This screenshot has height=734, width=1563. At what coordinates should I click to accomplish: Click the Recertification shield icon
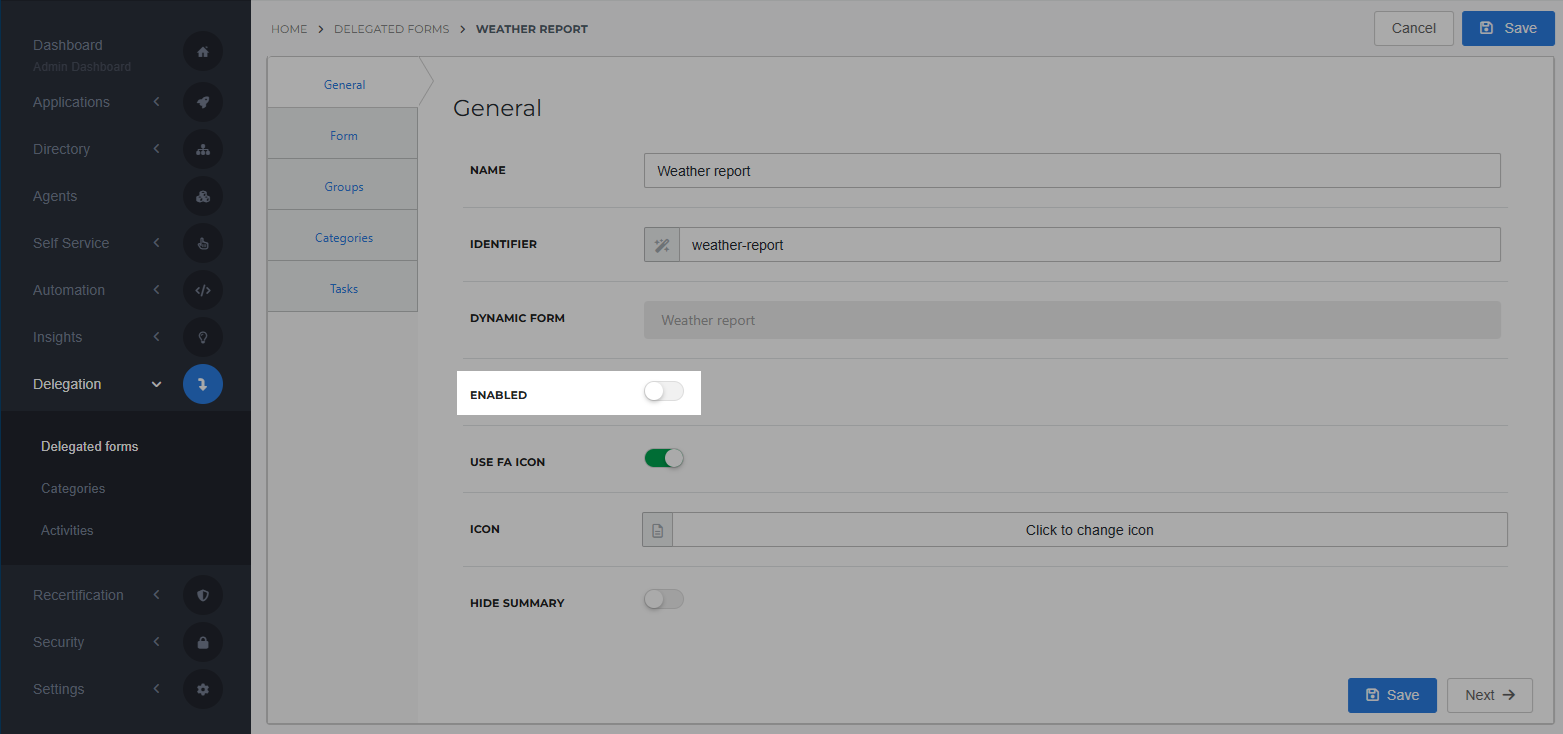click(x=203, y=595)
